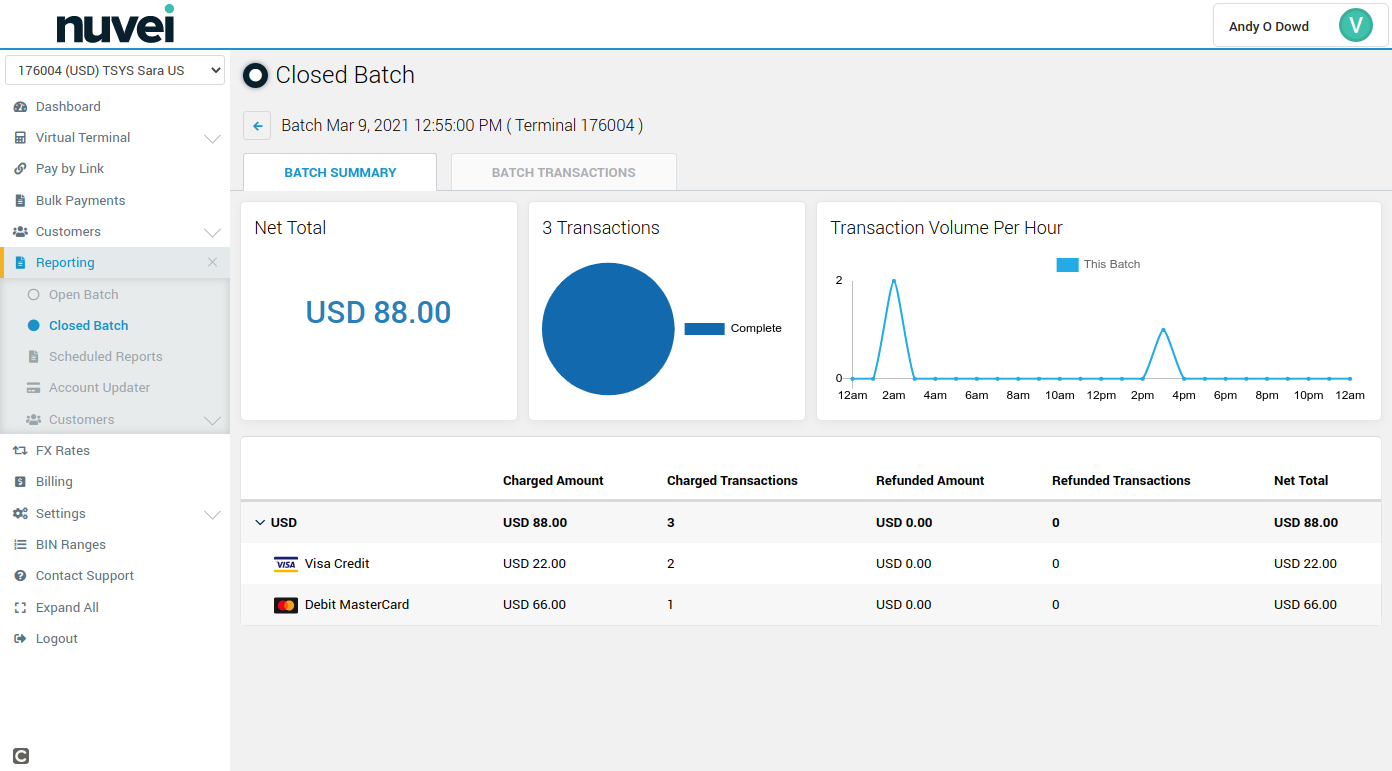Screen dimensions: 1392x771
Task: Switch to Batch Transactions tab
Action: coord(563,173)
